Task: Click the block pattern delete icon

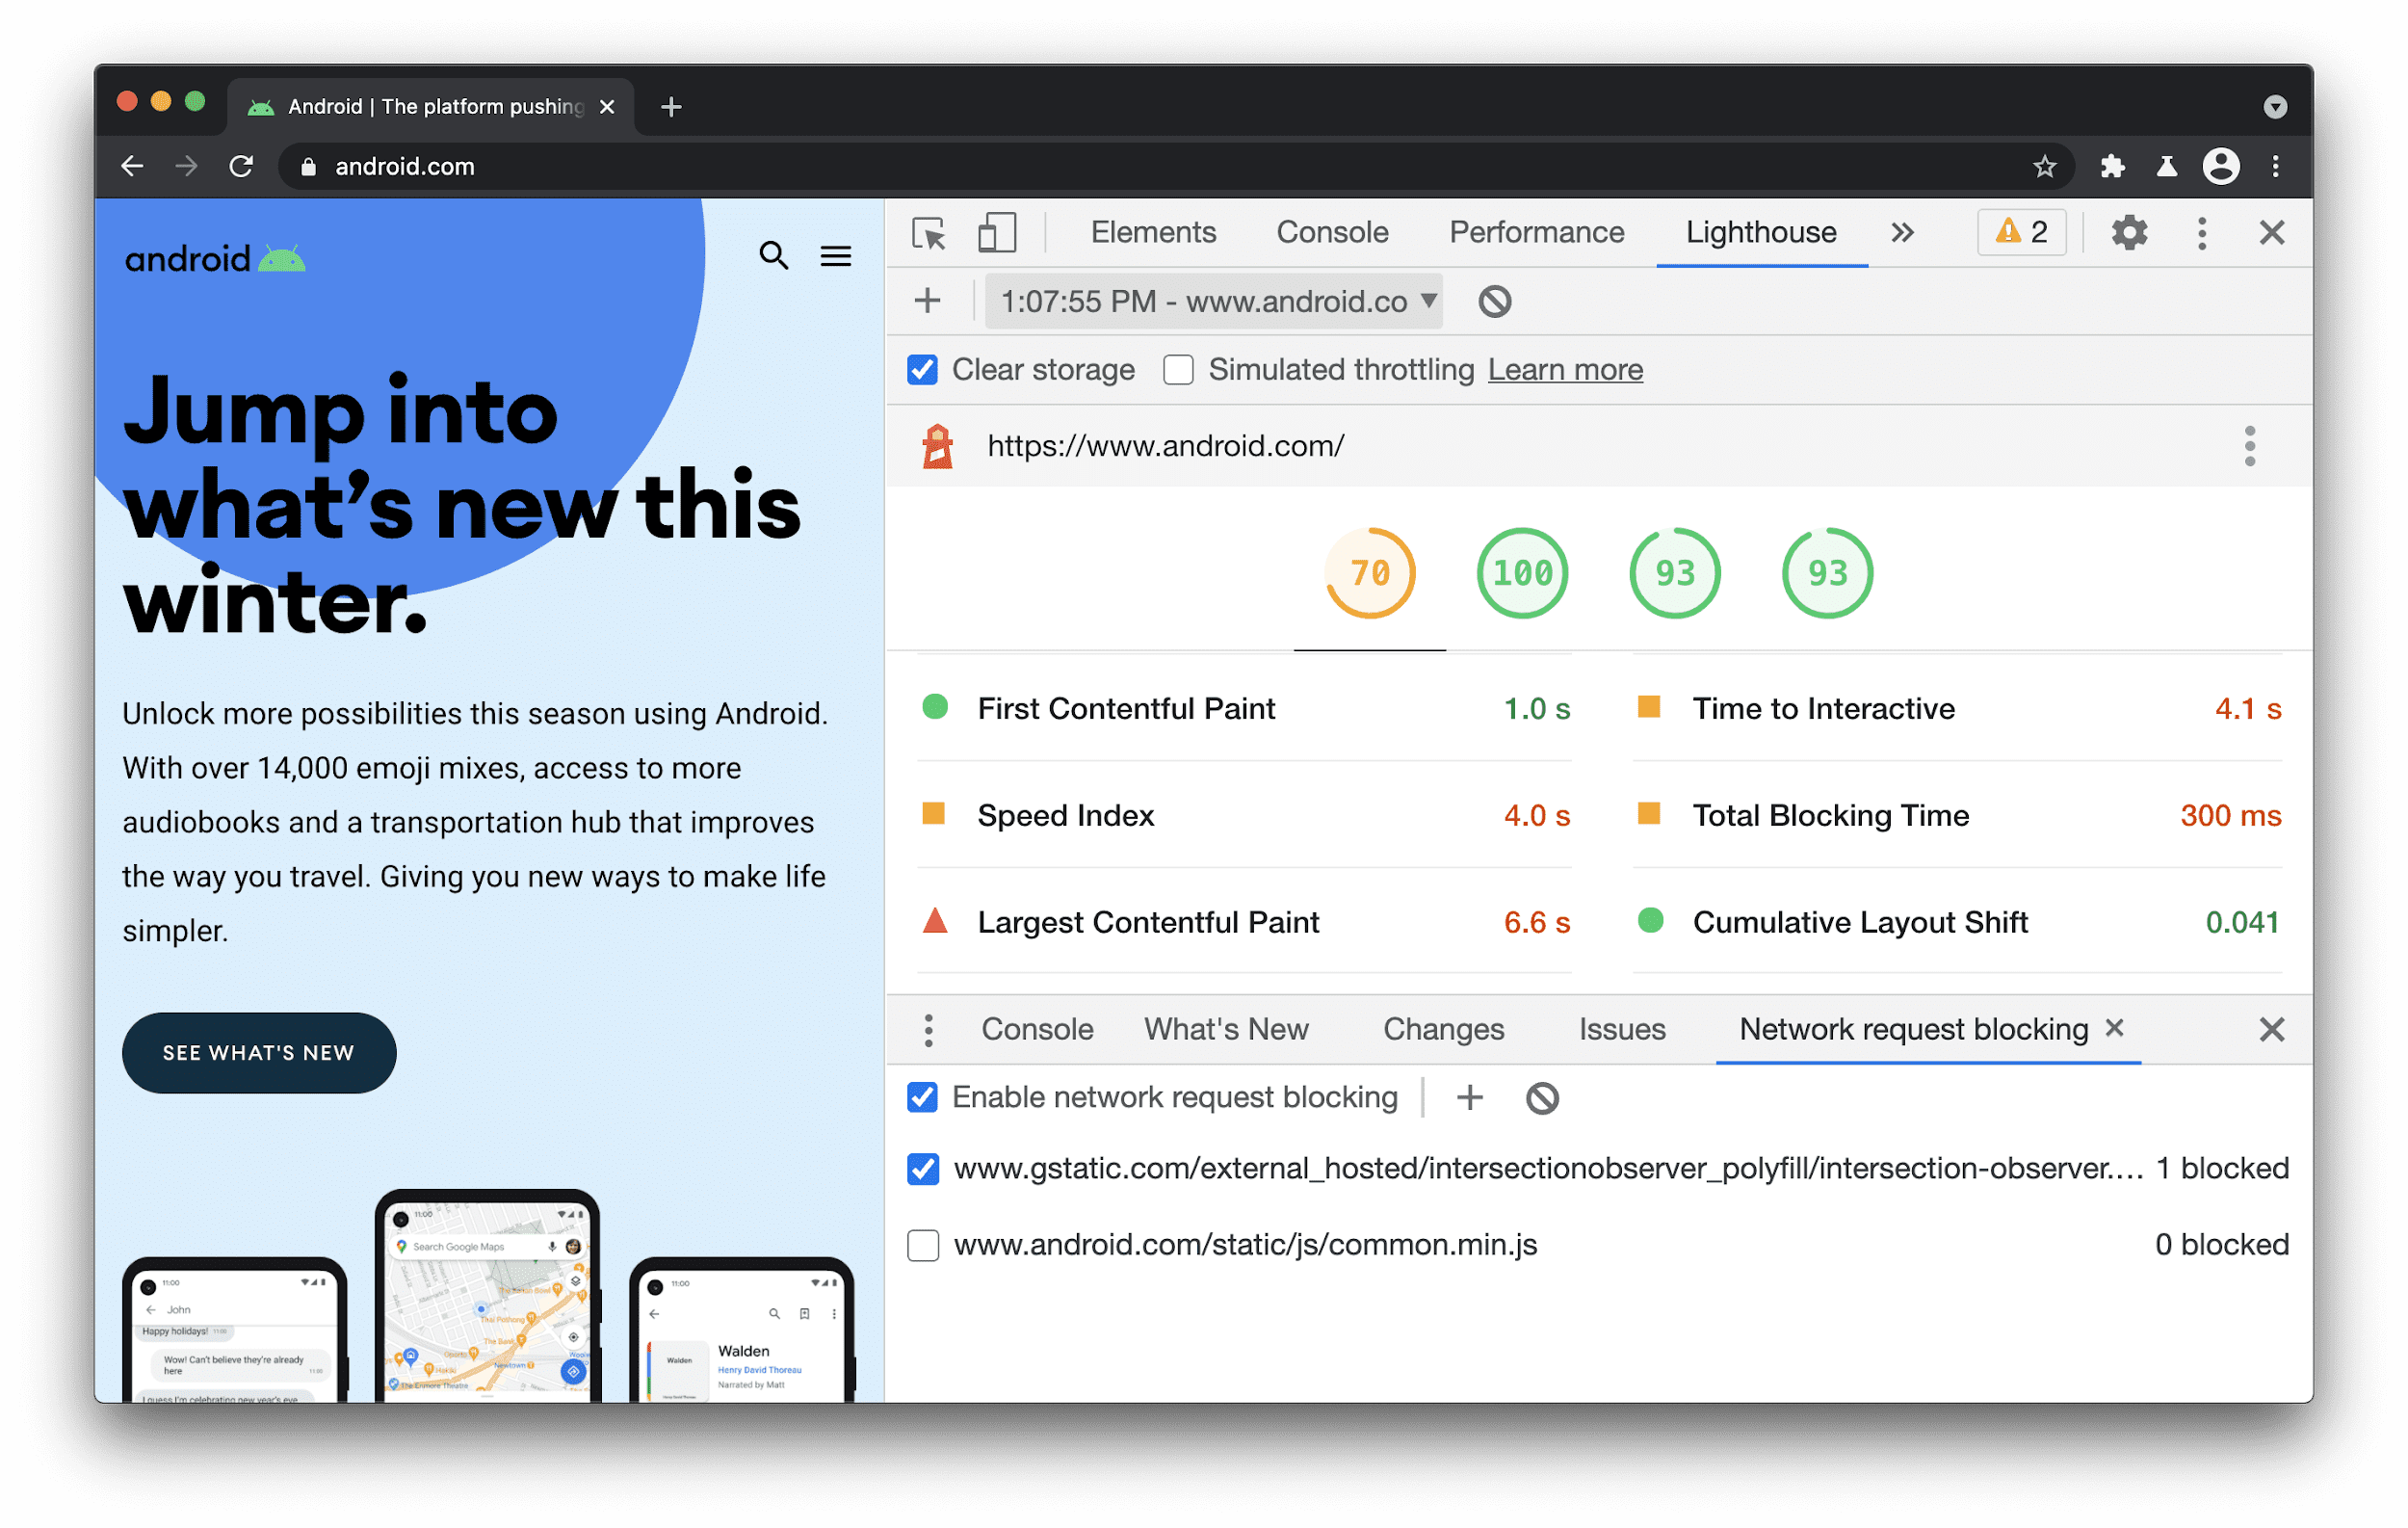Action: (x=1539, y=1097)
